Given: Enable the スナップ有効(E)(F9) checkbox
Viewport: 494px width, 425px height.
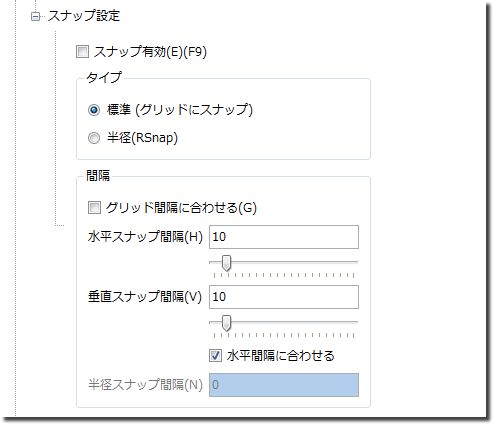Looking at the screenshot, I should pos(82,52).
